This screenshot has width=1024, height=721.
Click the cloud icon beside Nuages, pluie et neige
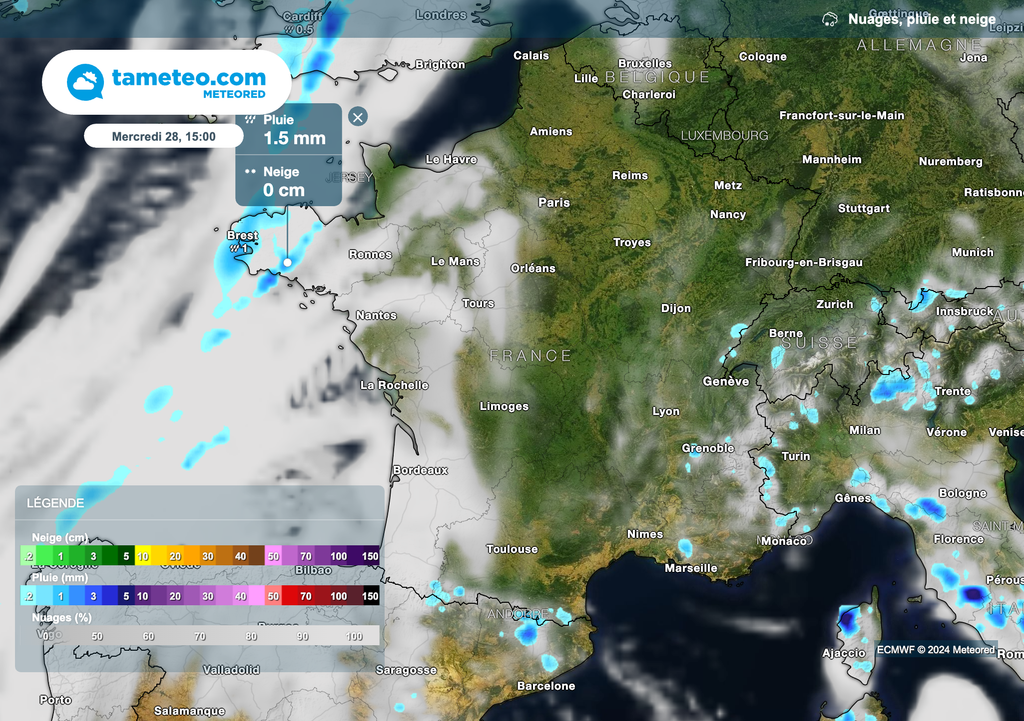[x=830, y=19]
